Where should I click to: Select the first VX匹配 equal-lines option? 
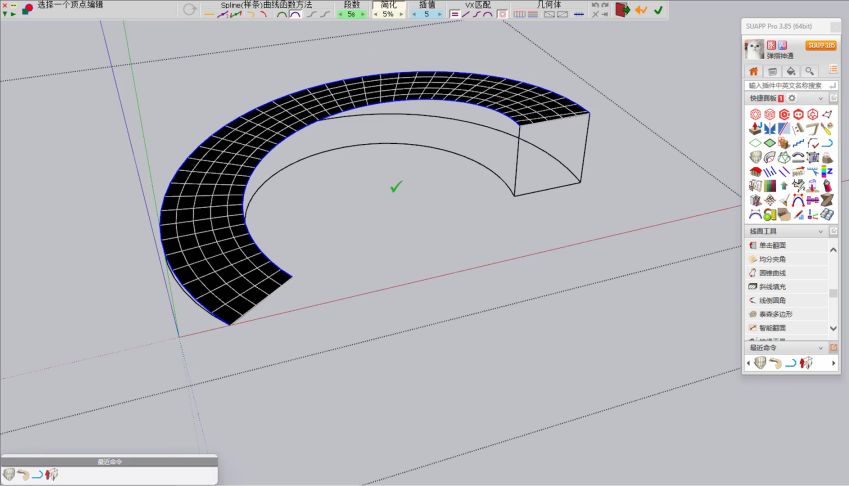coord(455,15)
